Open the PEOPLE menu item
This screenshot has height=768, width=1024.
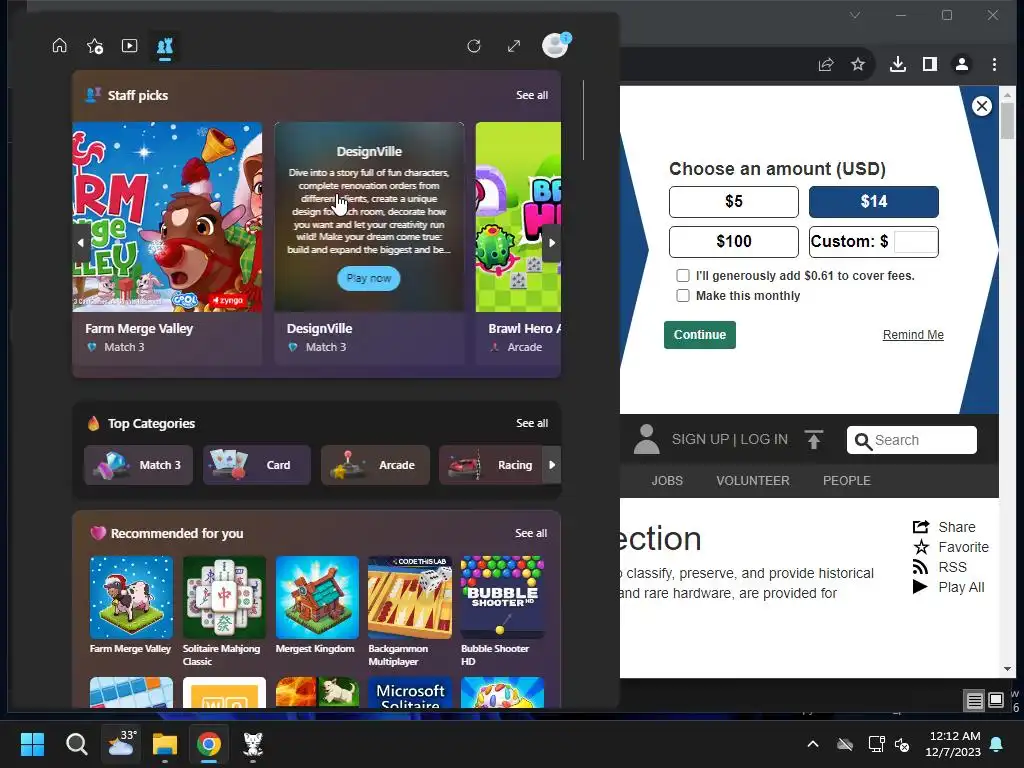tap(846, 481)
